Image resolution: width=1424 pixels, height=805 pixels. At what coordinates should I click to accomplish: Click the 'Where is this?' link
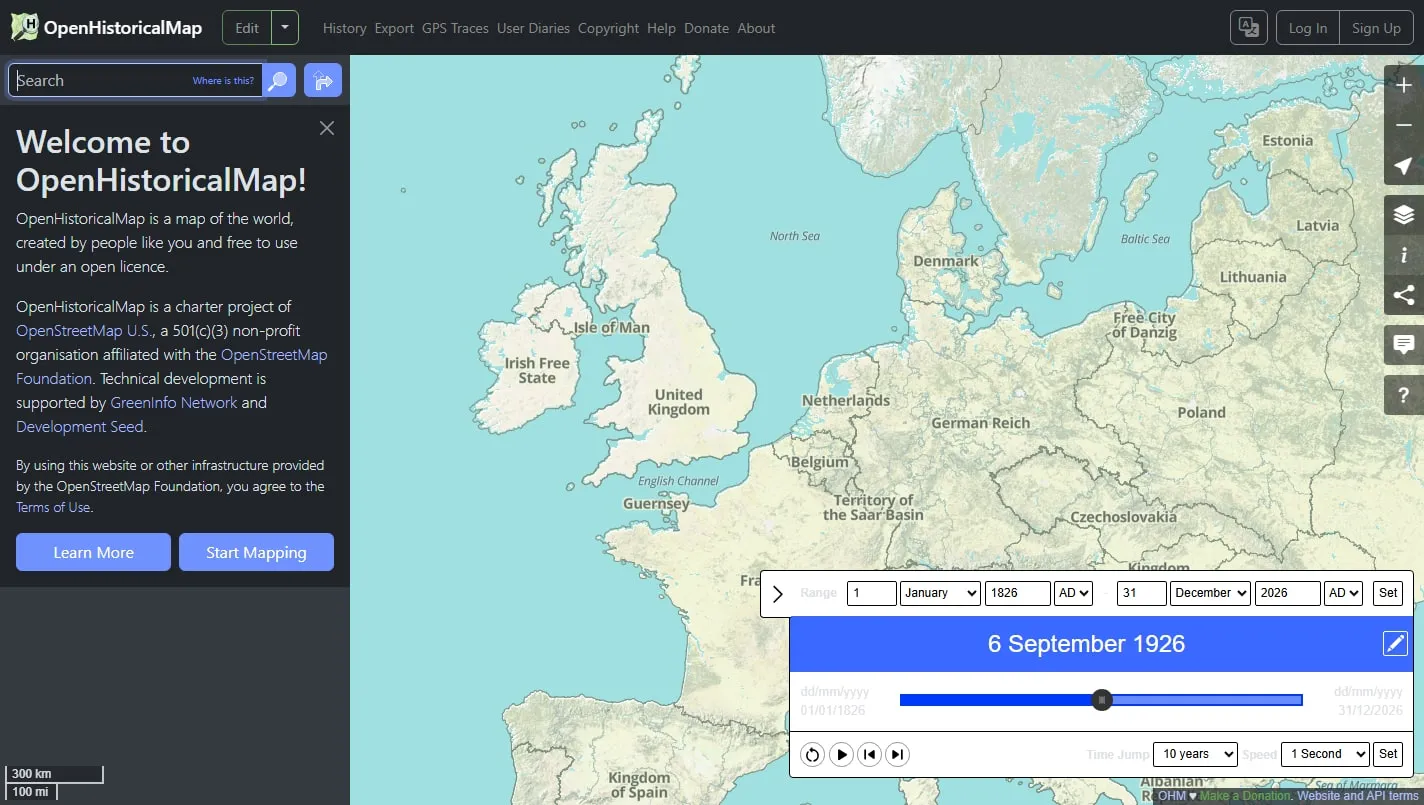[x=223, y=81]
